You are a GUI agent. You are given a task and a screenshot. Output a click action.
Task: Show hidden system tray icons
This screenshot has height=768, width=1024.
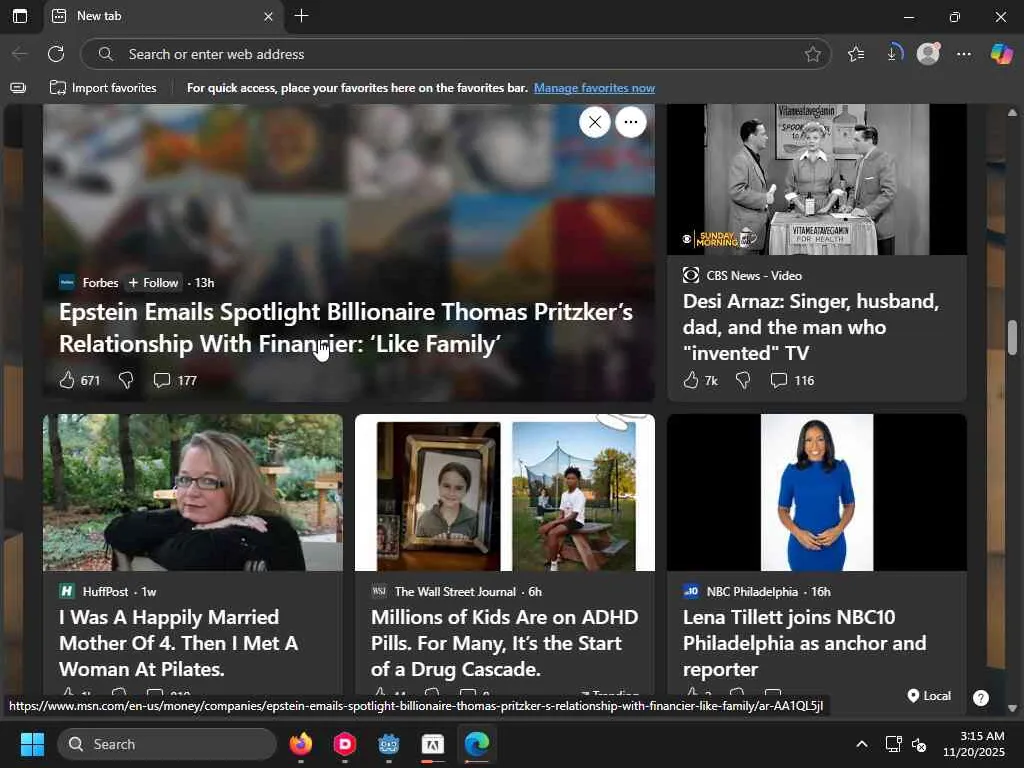pyautogui.click(x=862, y=744)
